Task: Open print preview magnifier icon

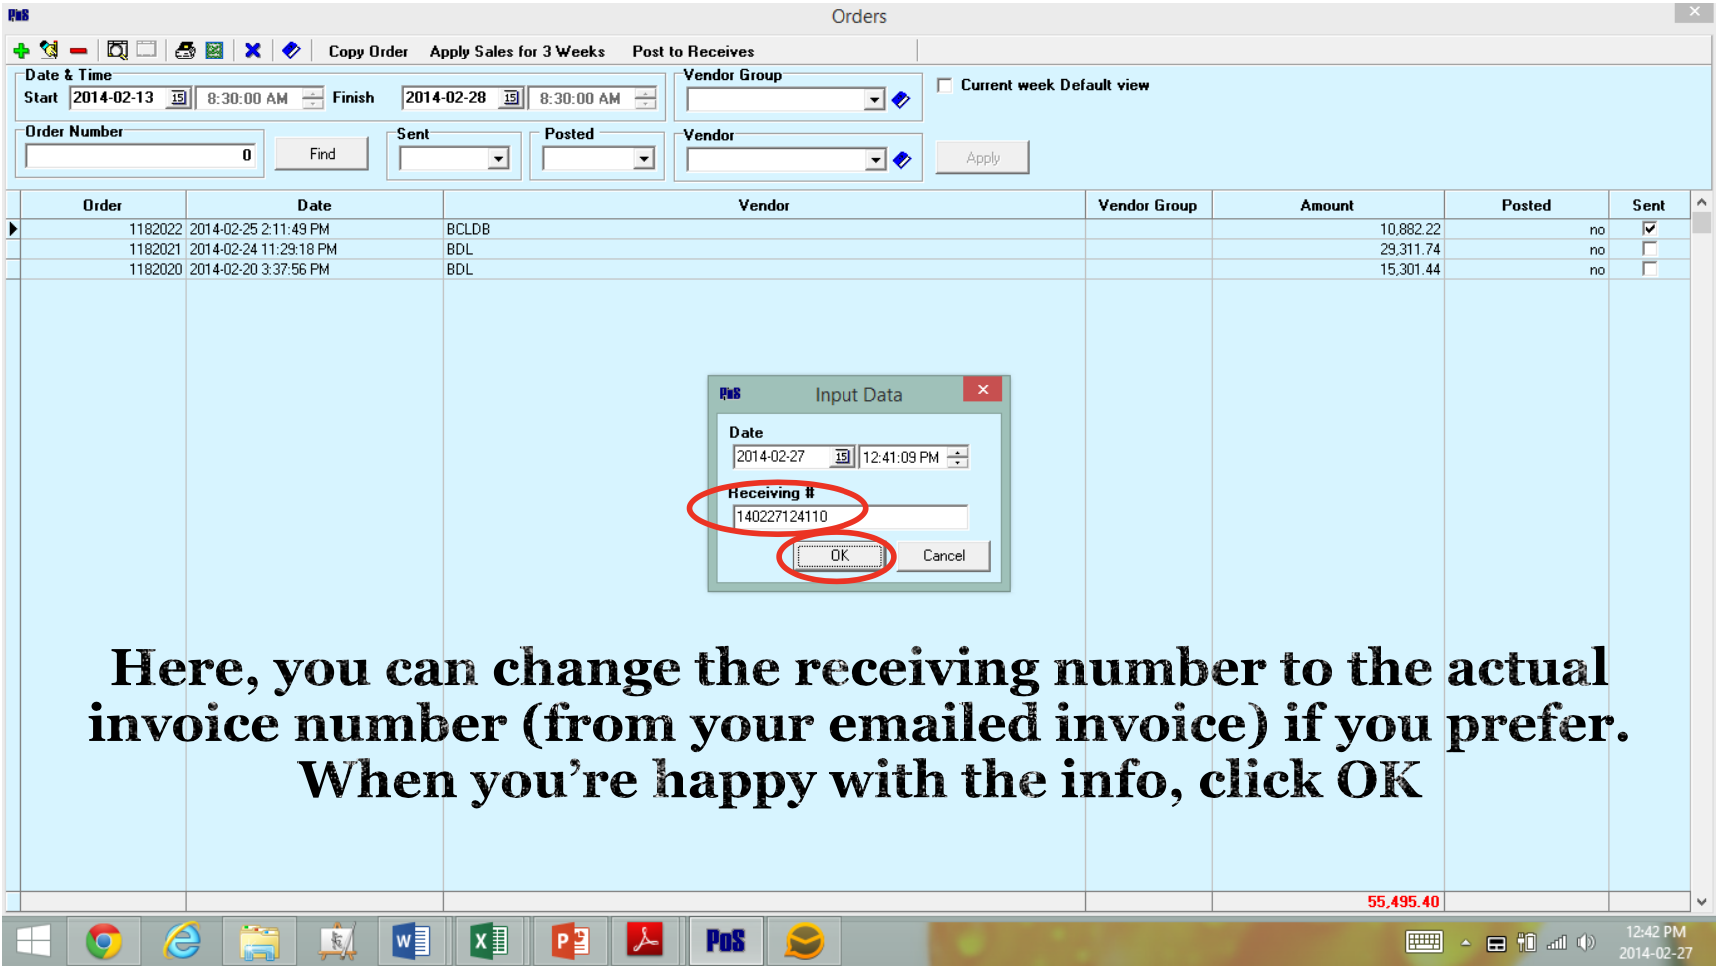Action: 117,50
